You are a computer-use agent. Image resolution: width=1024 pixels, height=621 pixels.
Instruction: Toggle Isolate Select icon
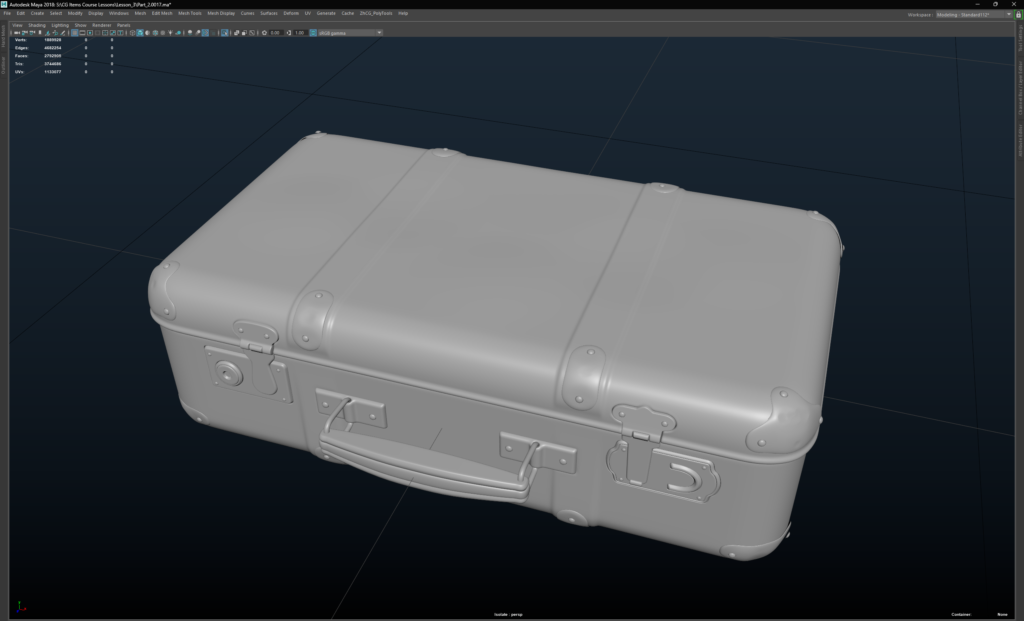point(225,33)
